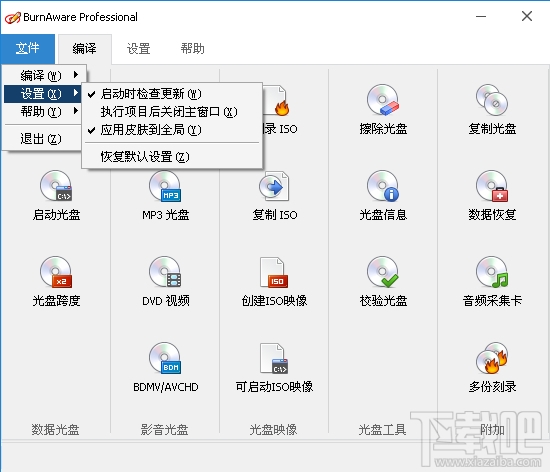Launch the 数据恢复 data recovery tool

(x=492, y=196)
